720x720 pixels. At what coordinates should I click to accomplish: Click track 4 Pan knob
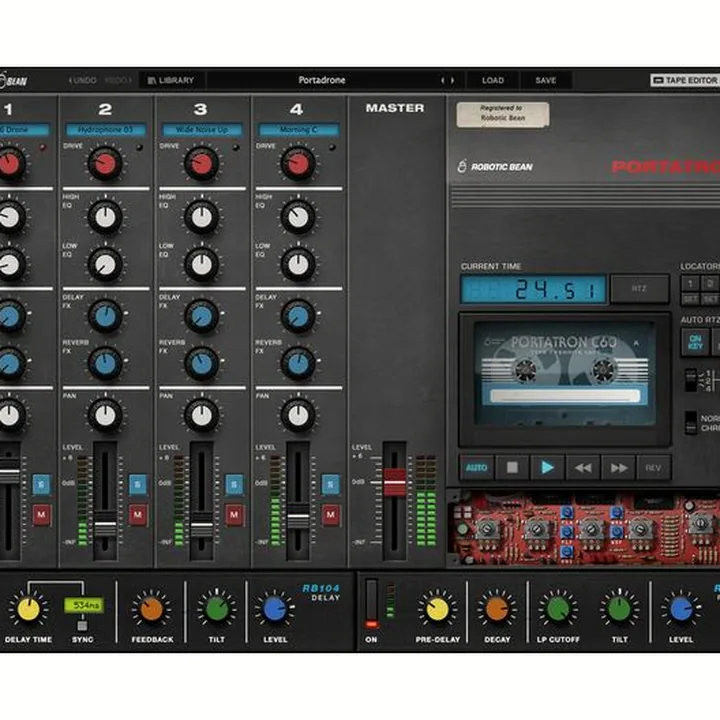[x=298, y=416]
